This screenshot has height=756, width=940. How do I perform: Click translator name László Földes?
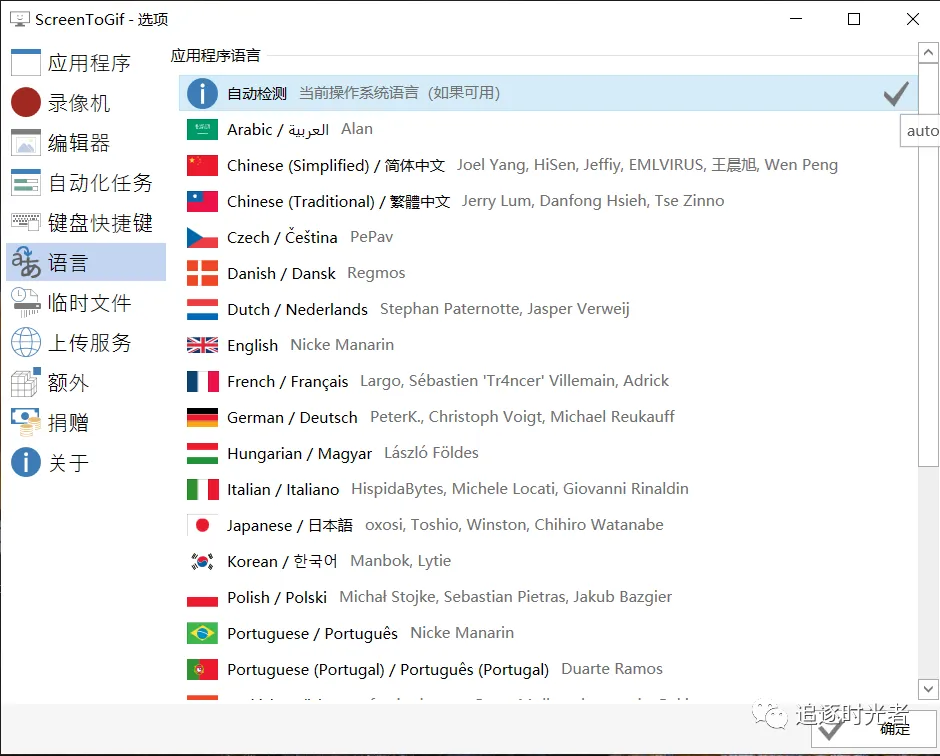(431, 453)
